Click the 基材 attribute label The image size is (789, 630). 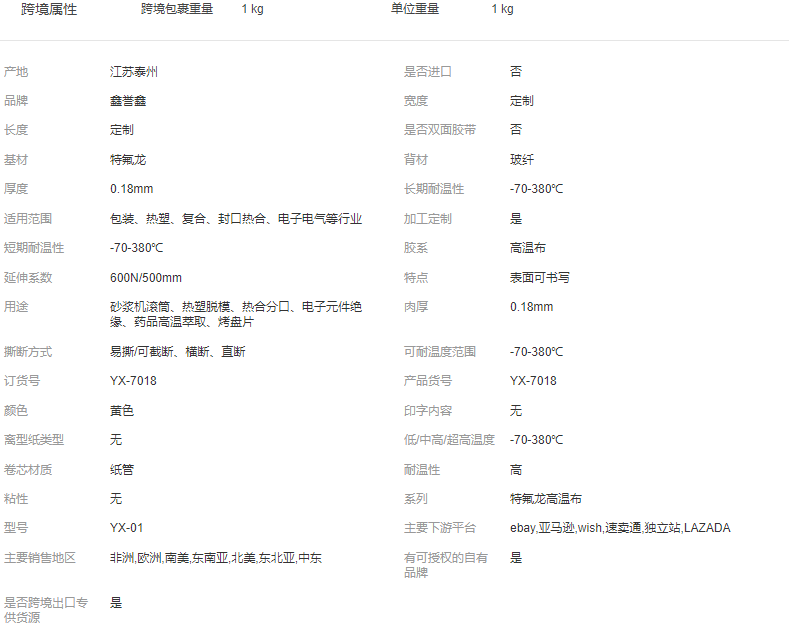16,160
